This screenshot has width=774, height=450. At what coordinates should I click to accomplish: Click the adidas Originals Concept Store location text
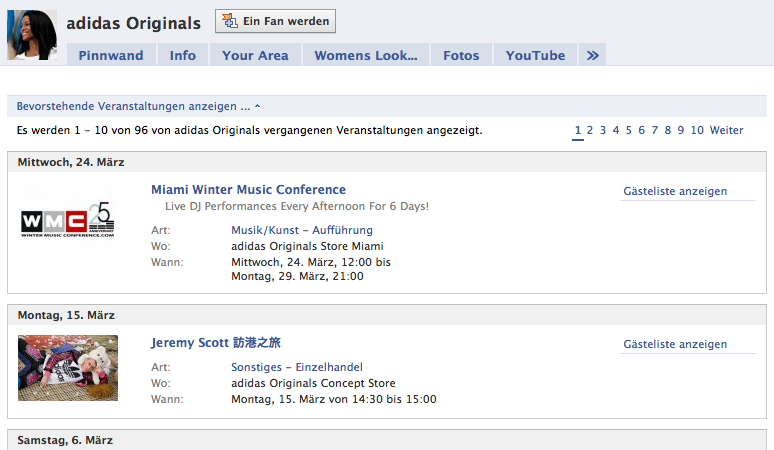(x=313, y=383)
